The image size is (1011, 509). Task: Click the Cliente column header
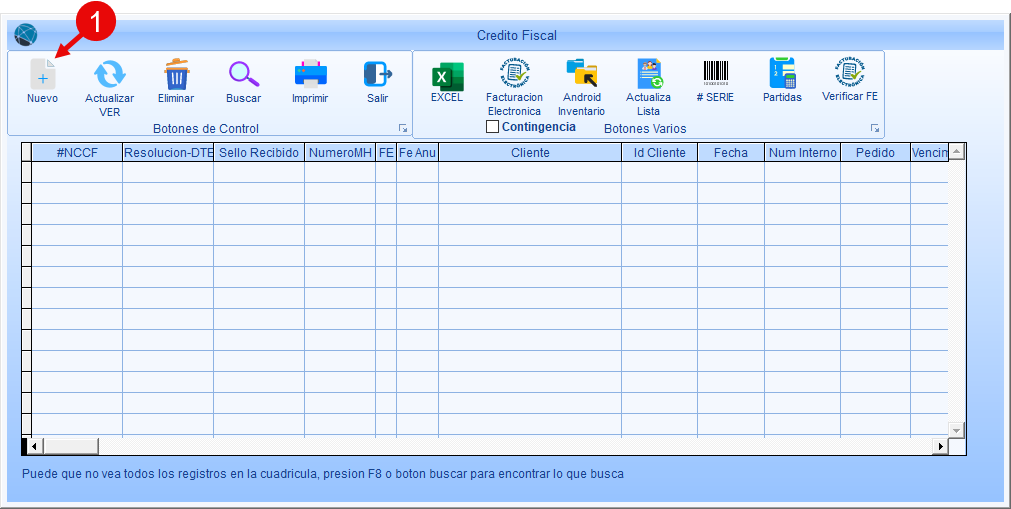pyautogui.click(x=530, y=153)
